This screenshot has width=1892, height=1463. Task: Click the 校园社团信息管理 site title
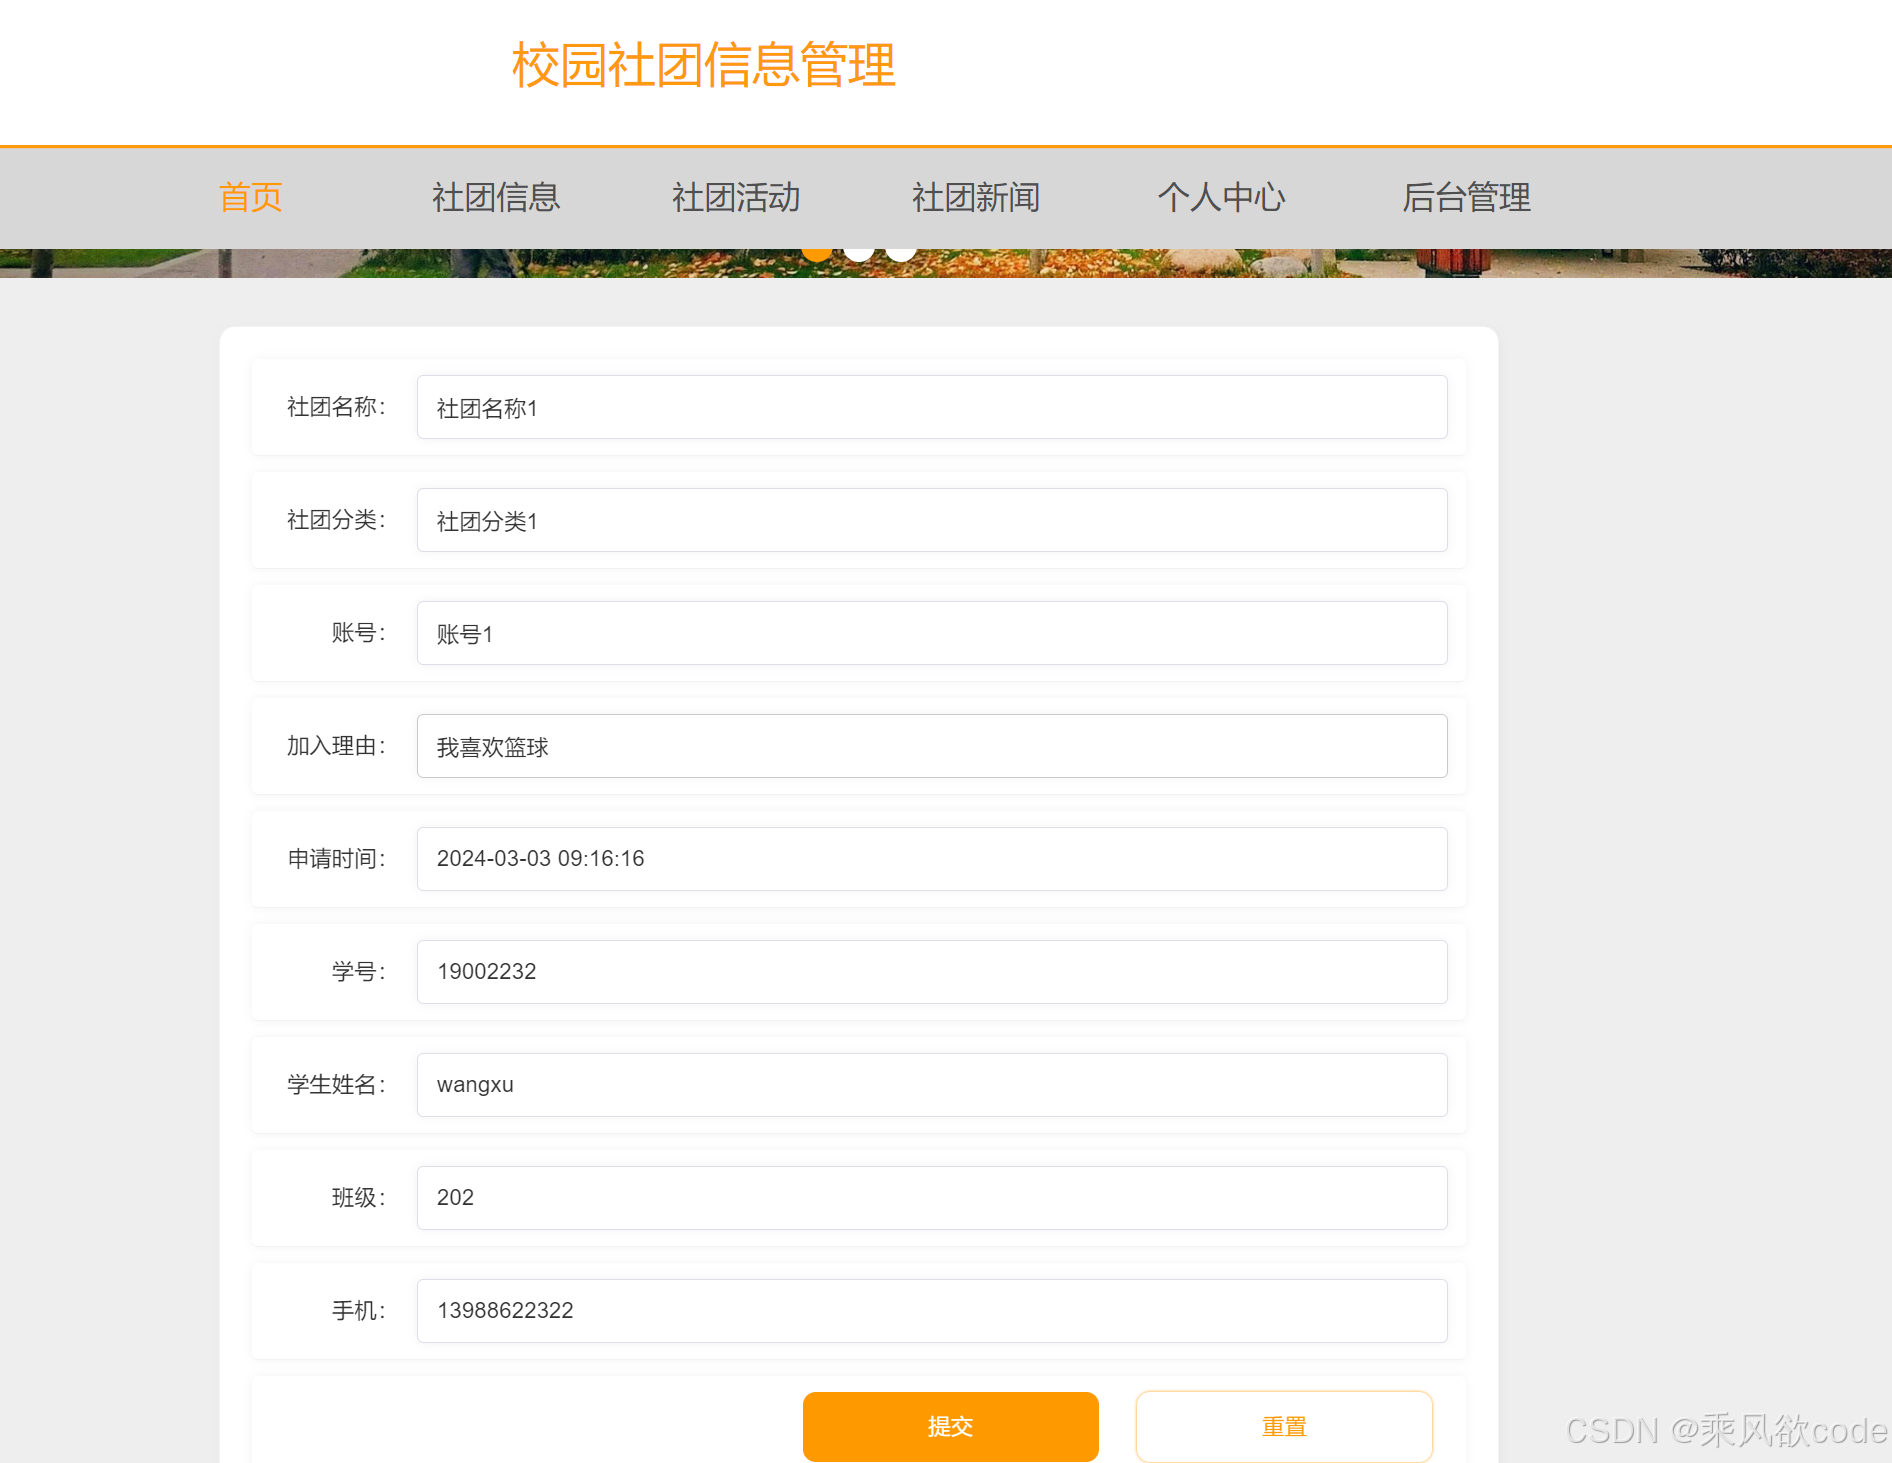pos(703,66)
